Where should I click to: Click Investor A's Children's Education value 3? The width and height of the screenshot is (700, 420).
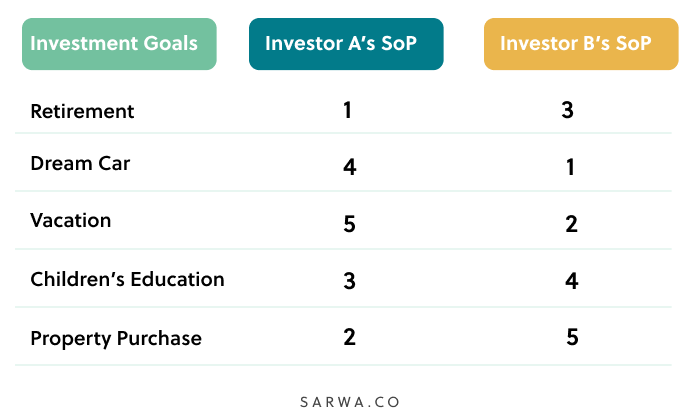pyautogui.click(x=349, y=281)
